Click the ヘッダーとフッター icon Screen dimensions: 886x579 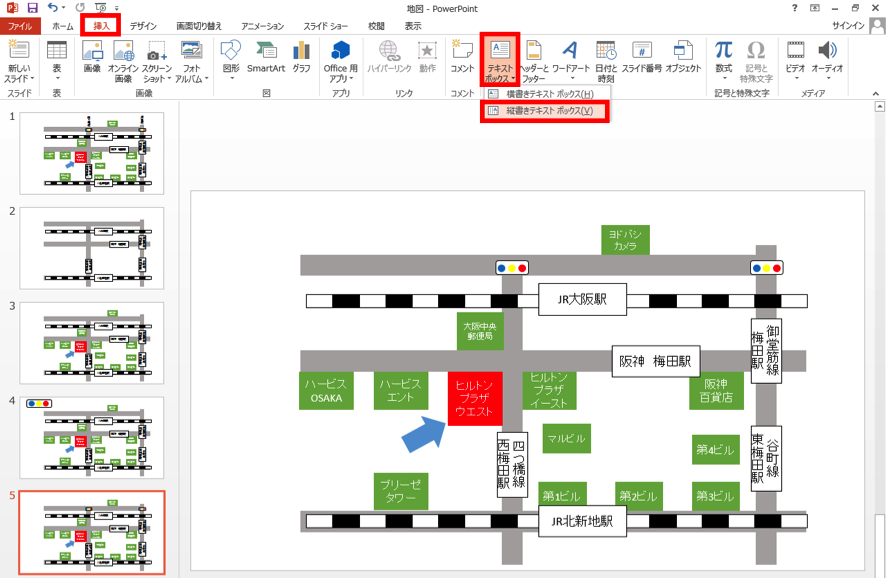[533, 50]
